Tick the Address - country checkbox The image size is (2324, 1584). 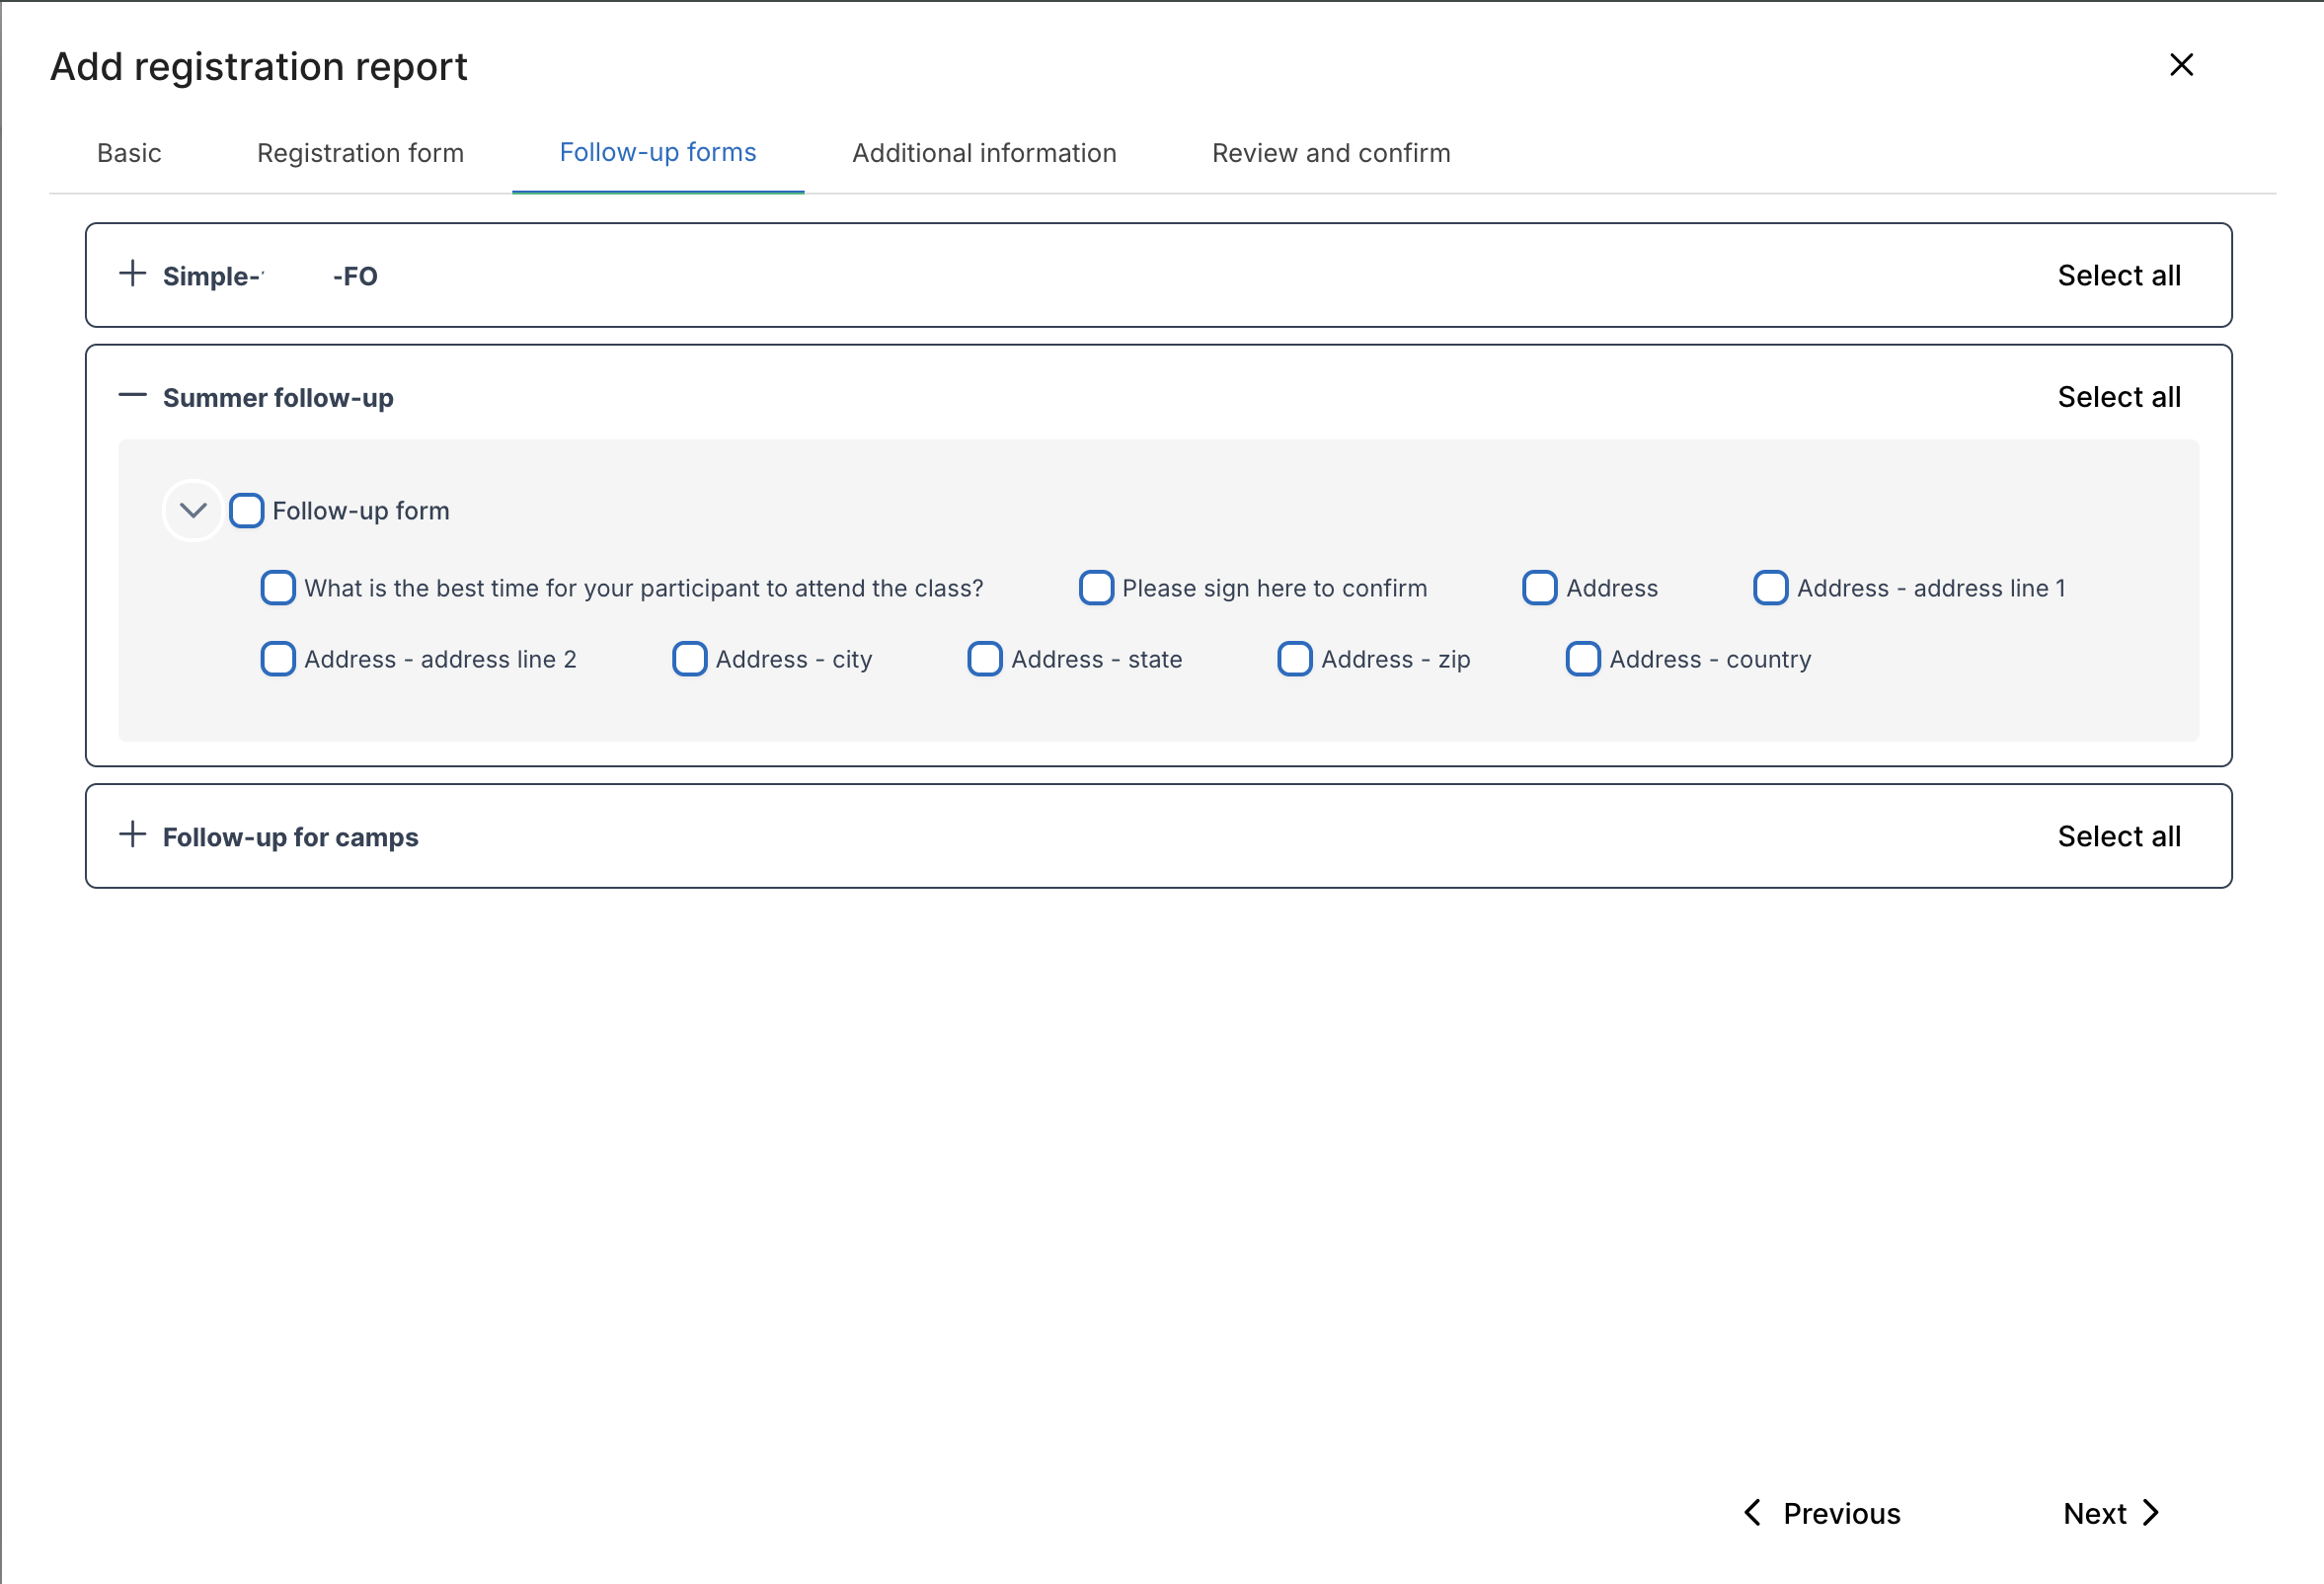coord(1582,659)
